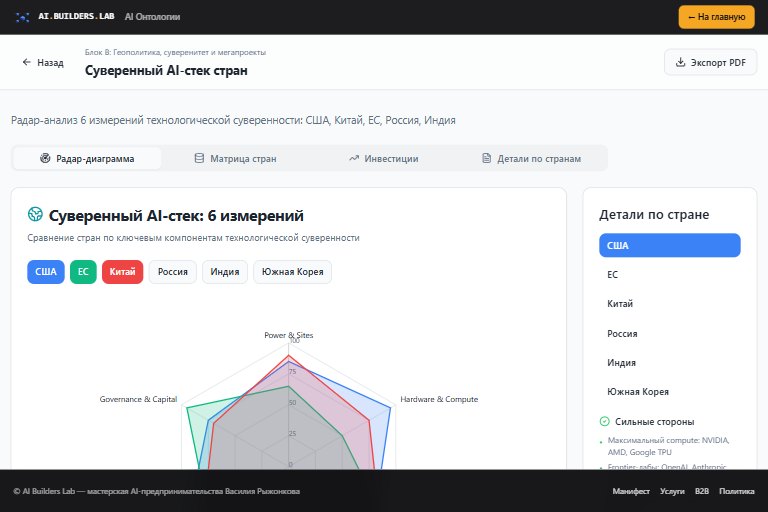Toggle the green ЕС chart filter chip

point(83,272)
